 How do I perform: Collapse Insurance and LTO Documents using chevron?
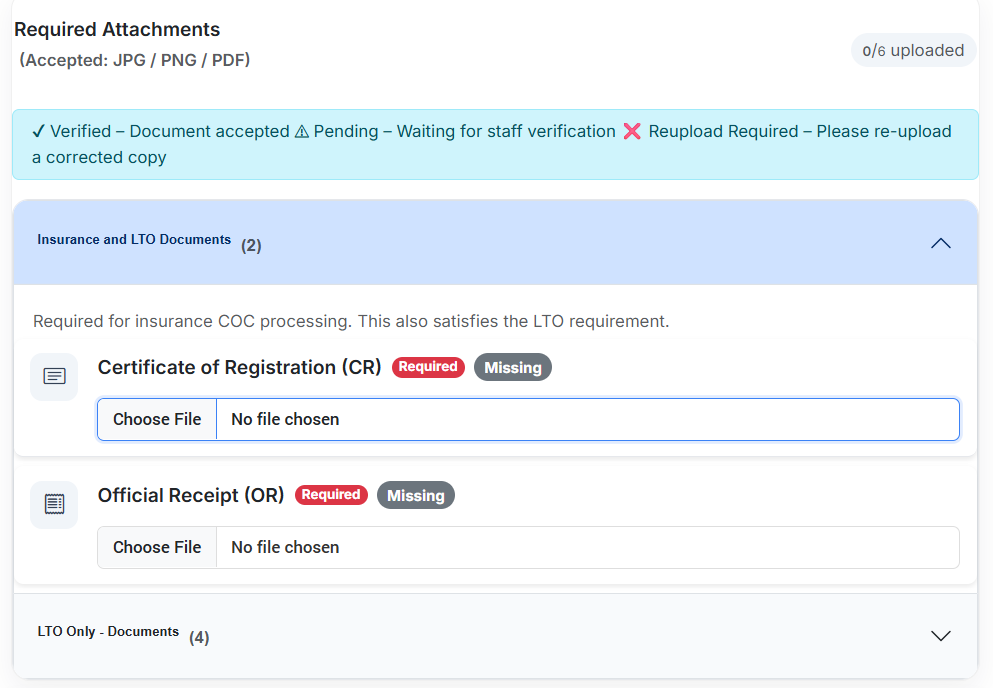pos(940,243)
